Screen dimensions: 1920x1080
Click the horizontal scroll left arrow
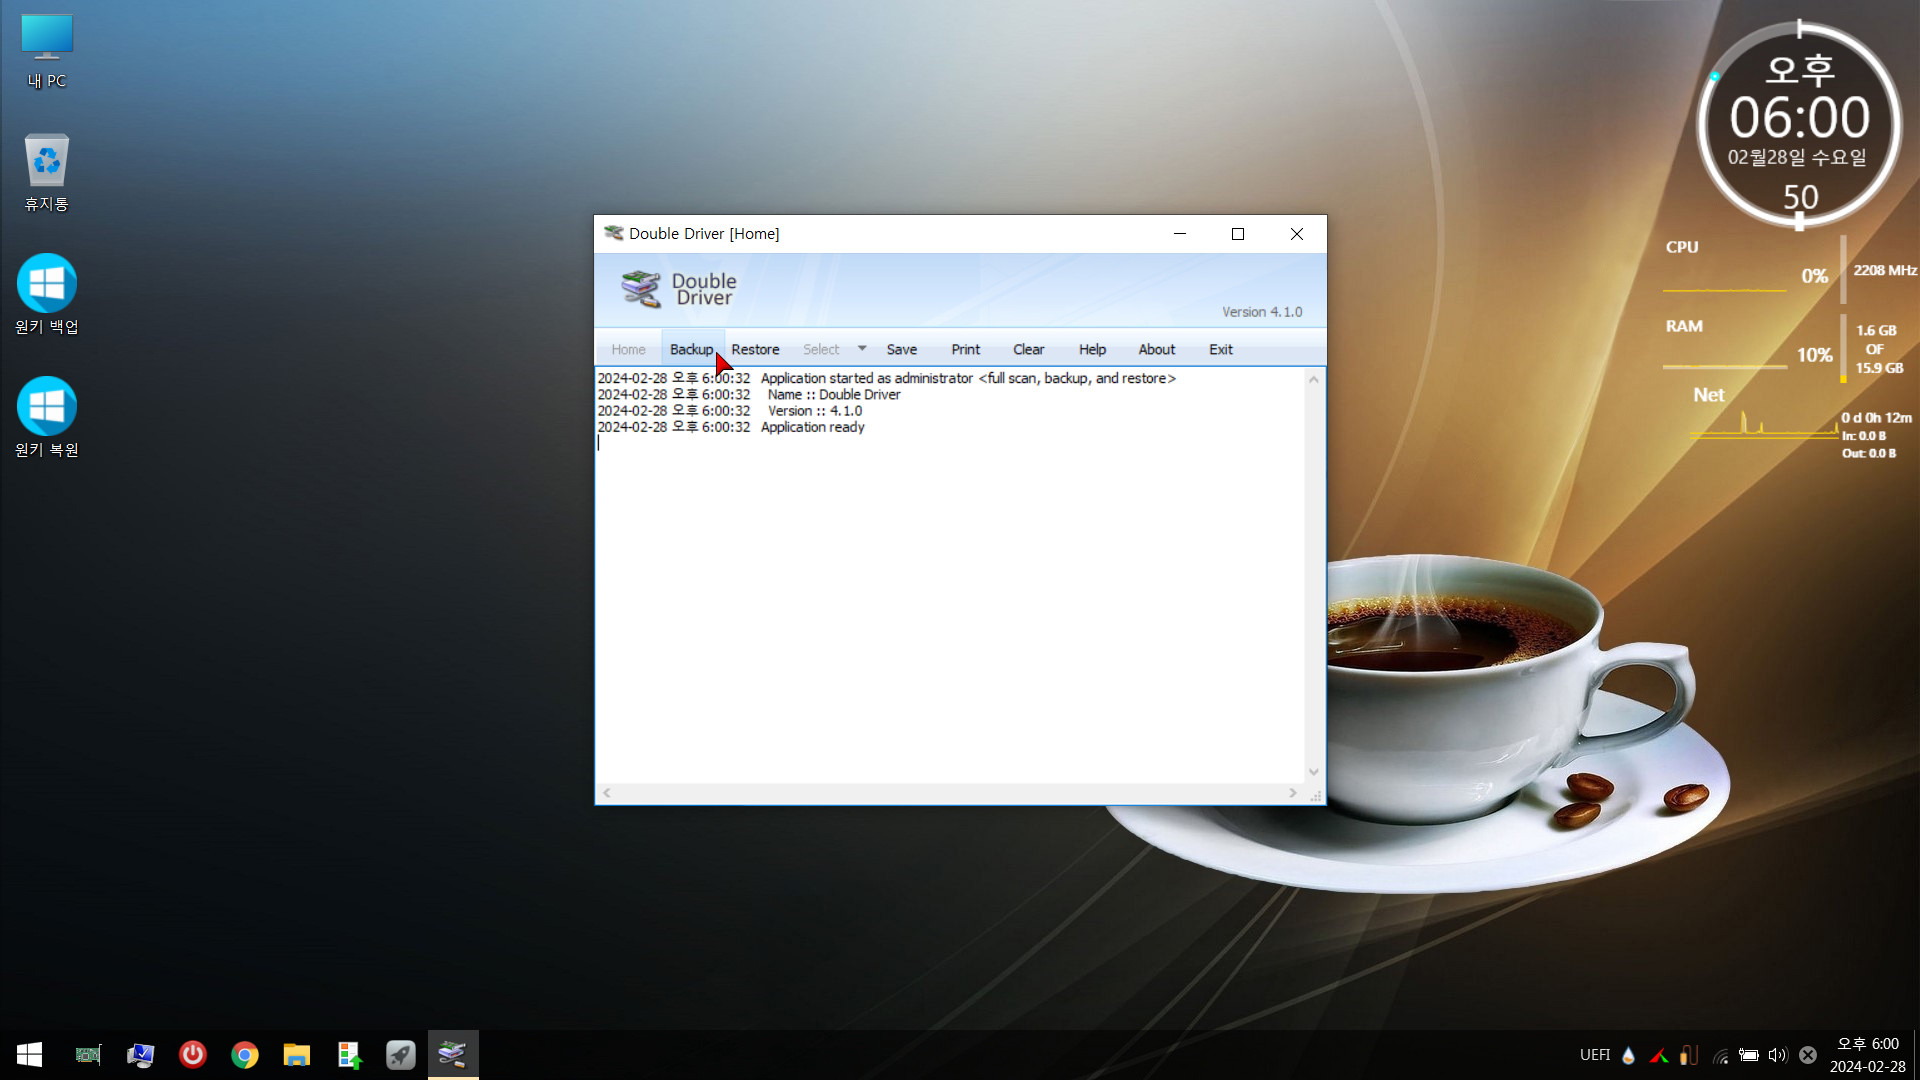(x=606, y=793)
